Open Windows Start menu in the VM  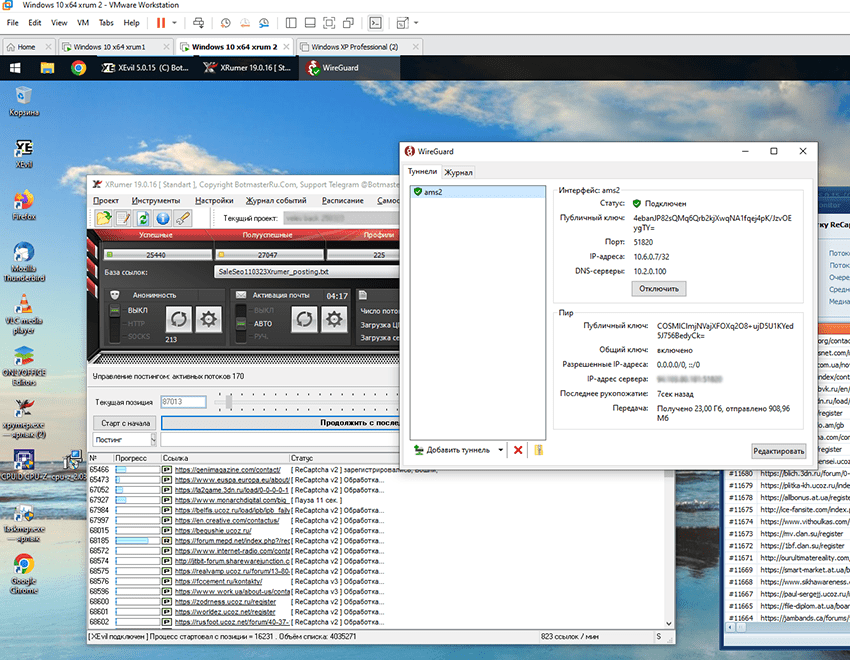pyautogui.click(x=15, y=68)
